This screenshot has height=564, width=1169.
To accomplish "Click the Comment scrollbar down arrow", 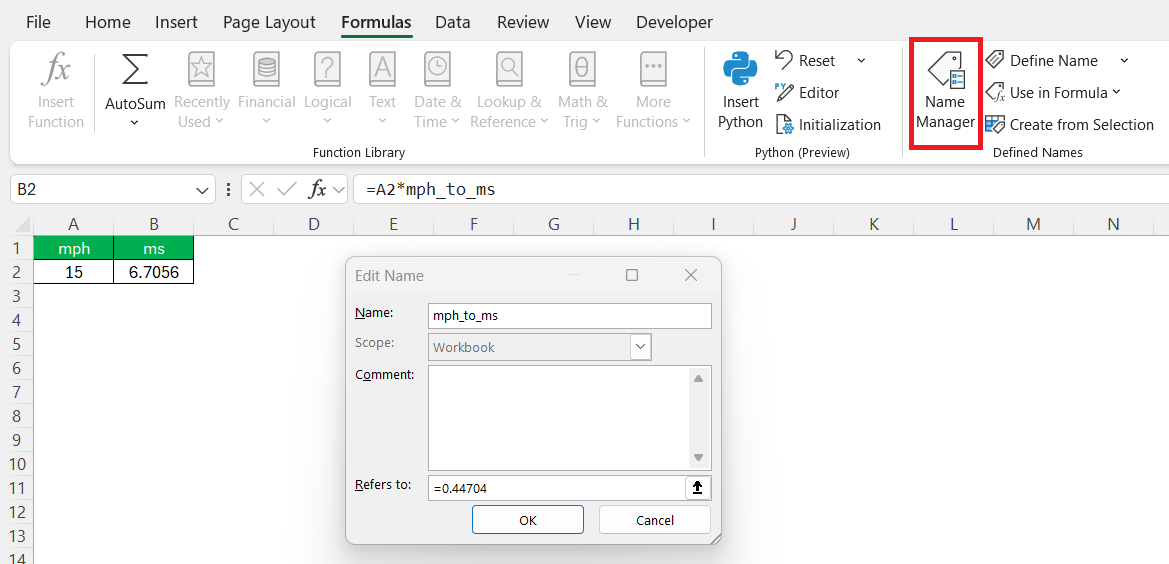I will (699, 457).
